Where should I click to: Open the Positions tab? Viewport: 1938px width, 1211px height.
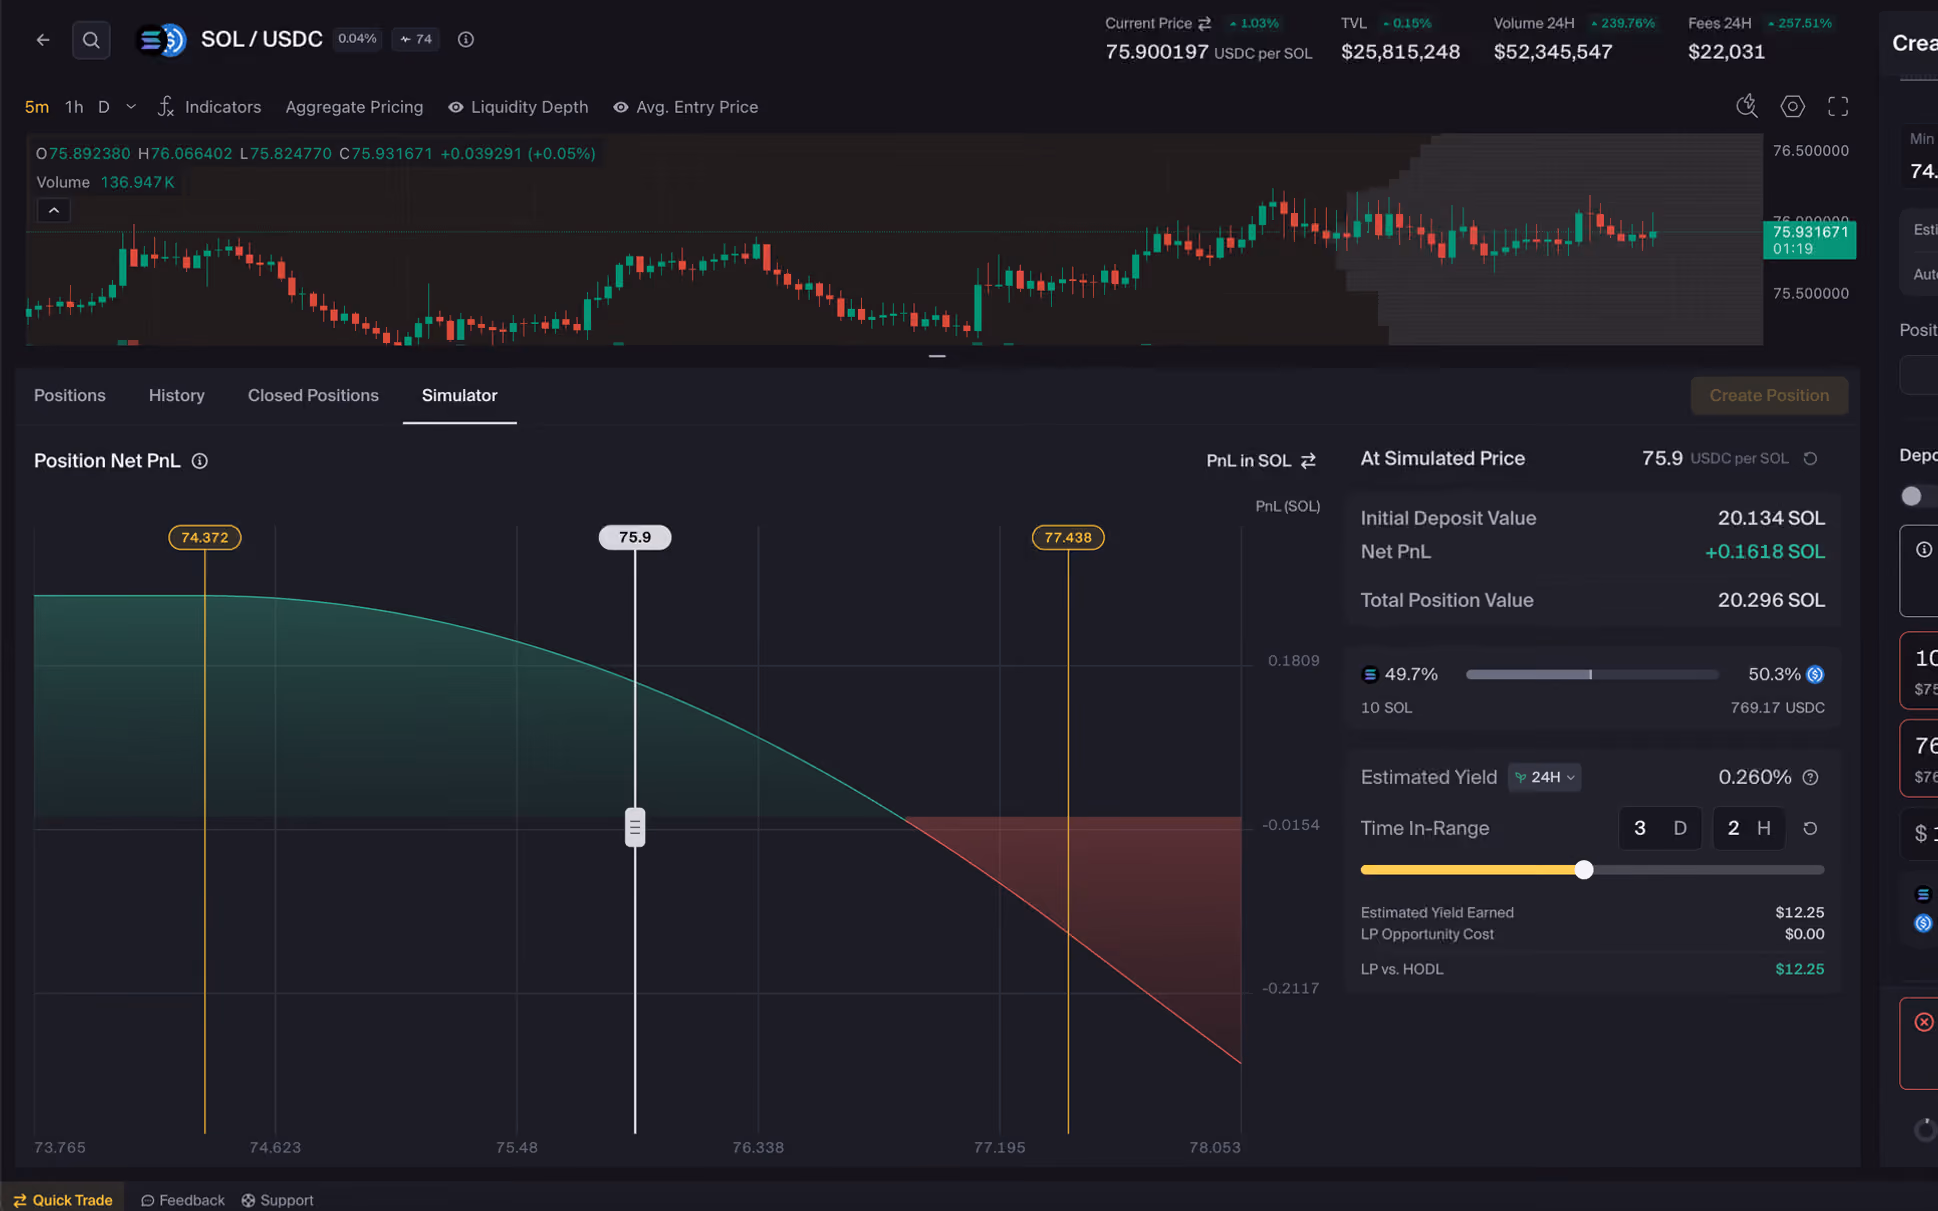click(x=70, y=395)
